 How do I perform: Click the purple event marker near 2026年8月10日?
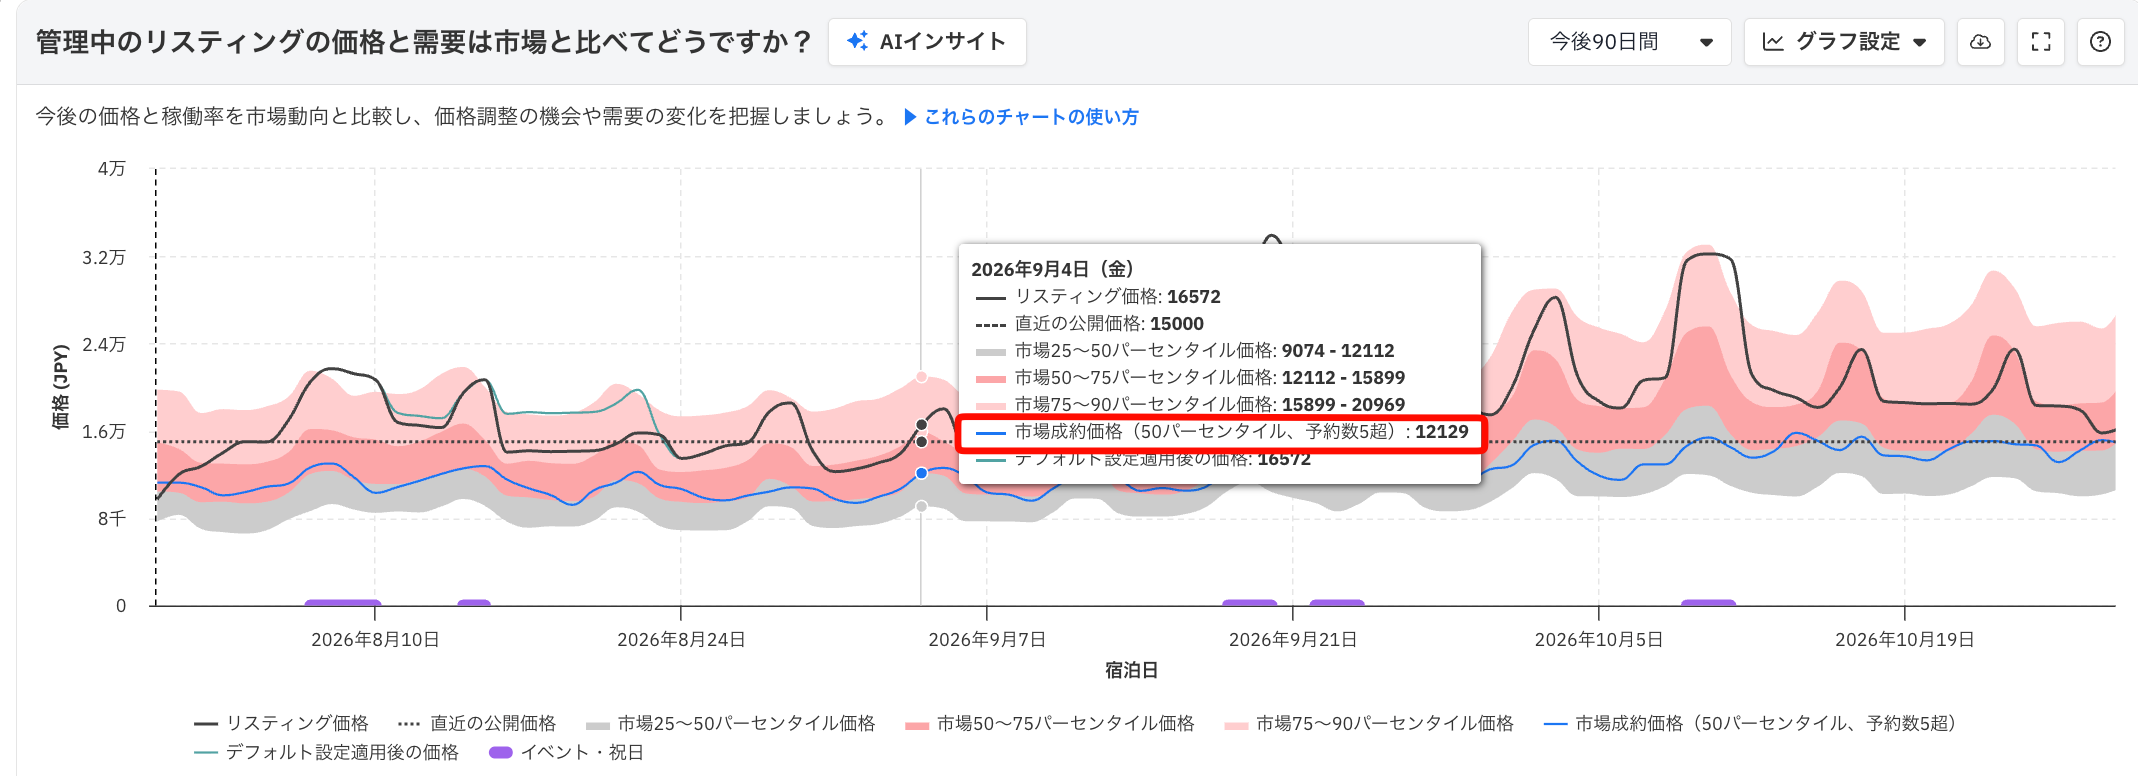click(342, 603)
